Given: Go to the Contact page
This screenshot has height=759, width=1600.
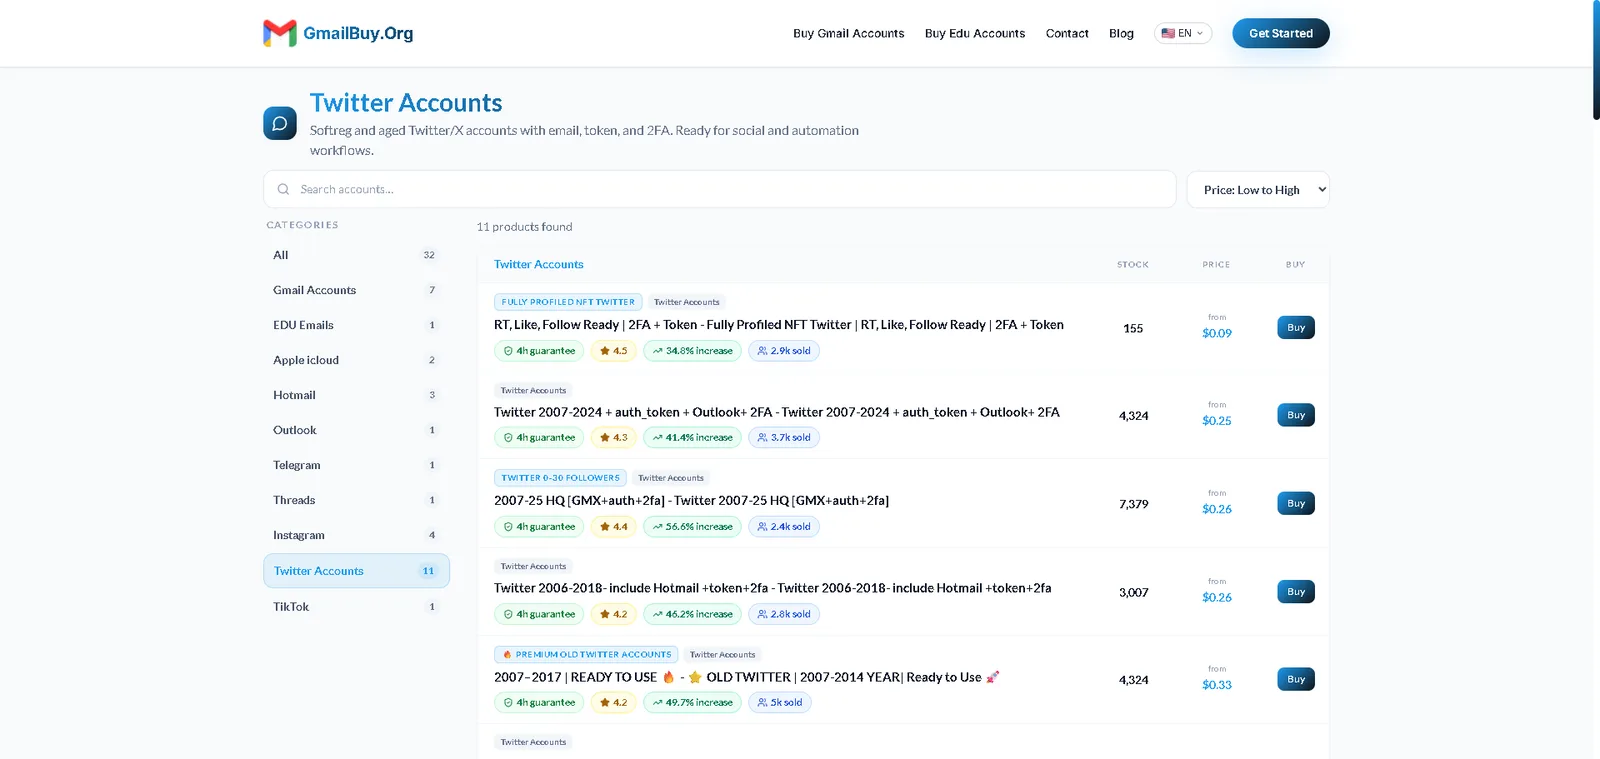Looking at the screenshot, I should (x=1067, y=33).
